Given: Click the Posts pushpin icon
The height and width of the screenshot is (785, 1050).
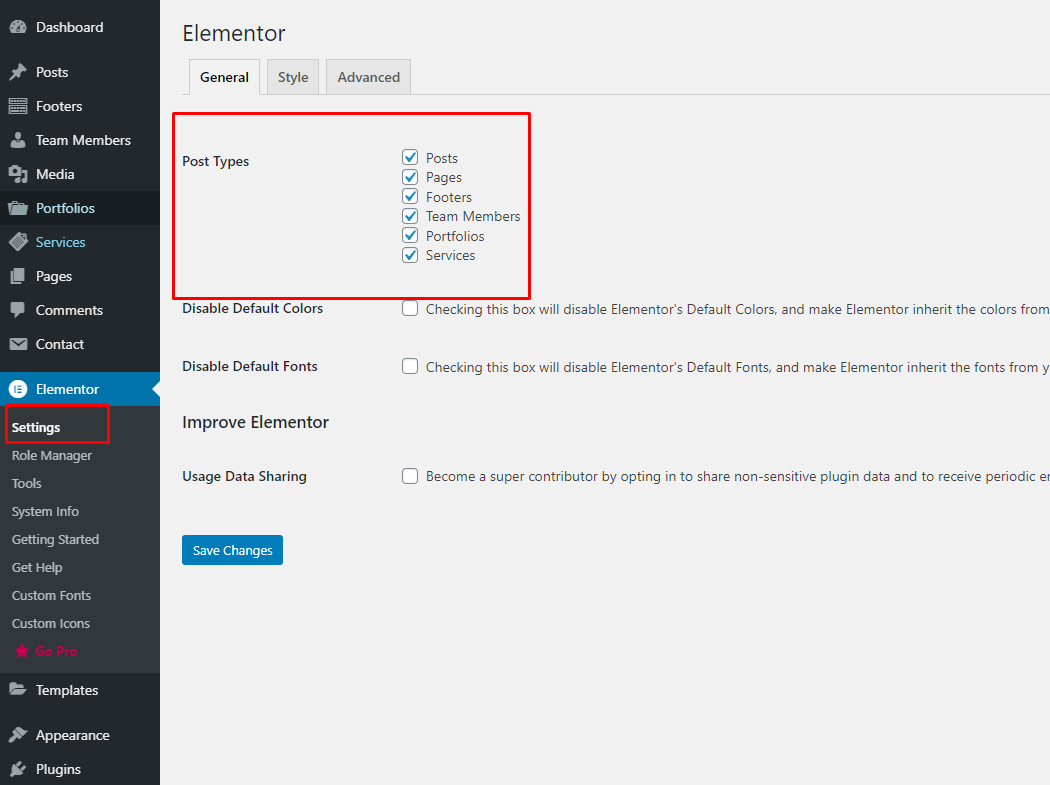Looking at the screenshot, I should coord(18,72).
